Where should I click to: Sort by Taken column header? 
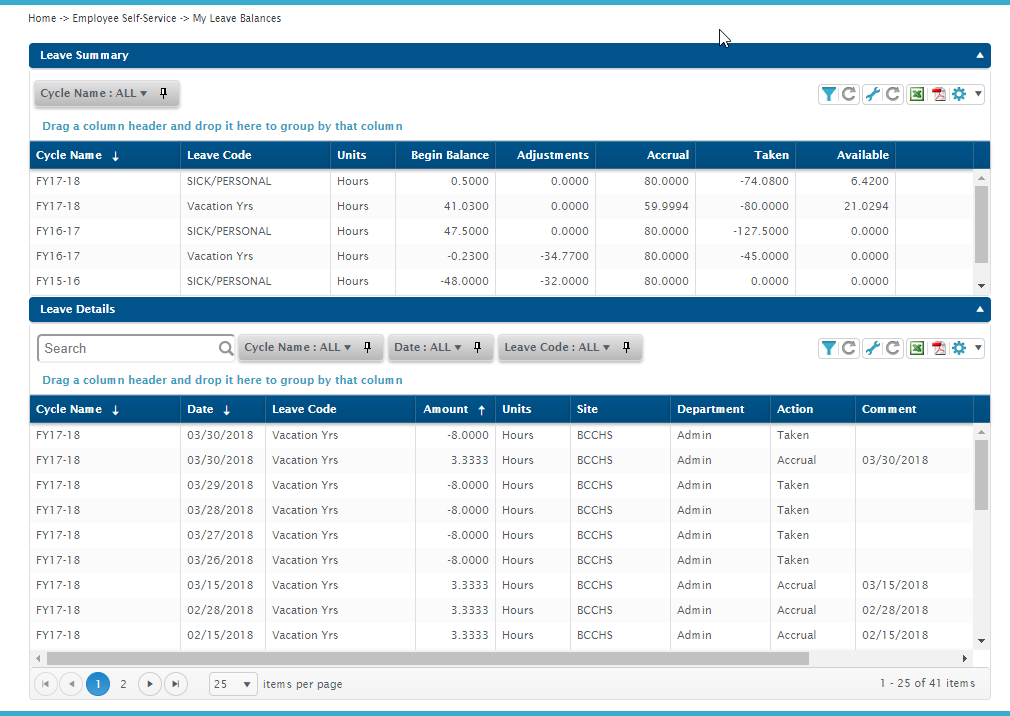tap(745, 155)
